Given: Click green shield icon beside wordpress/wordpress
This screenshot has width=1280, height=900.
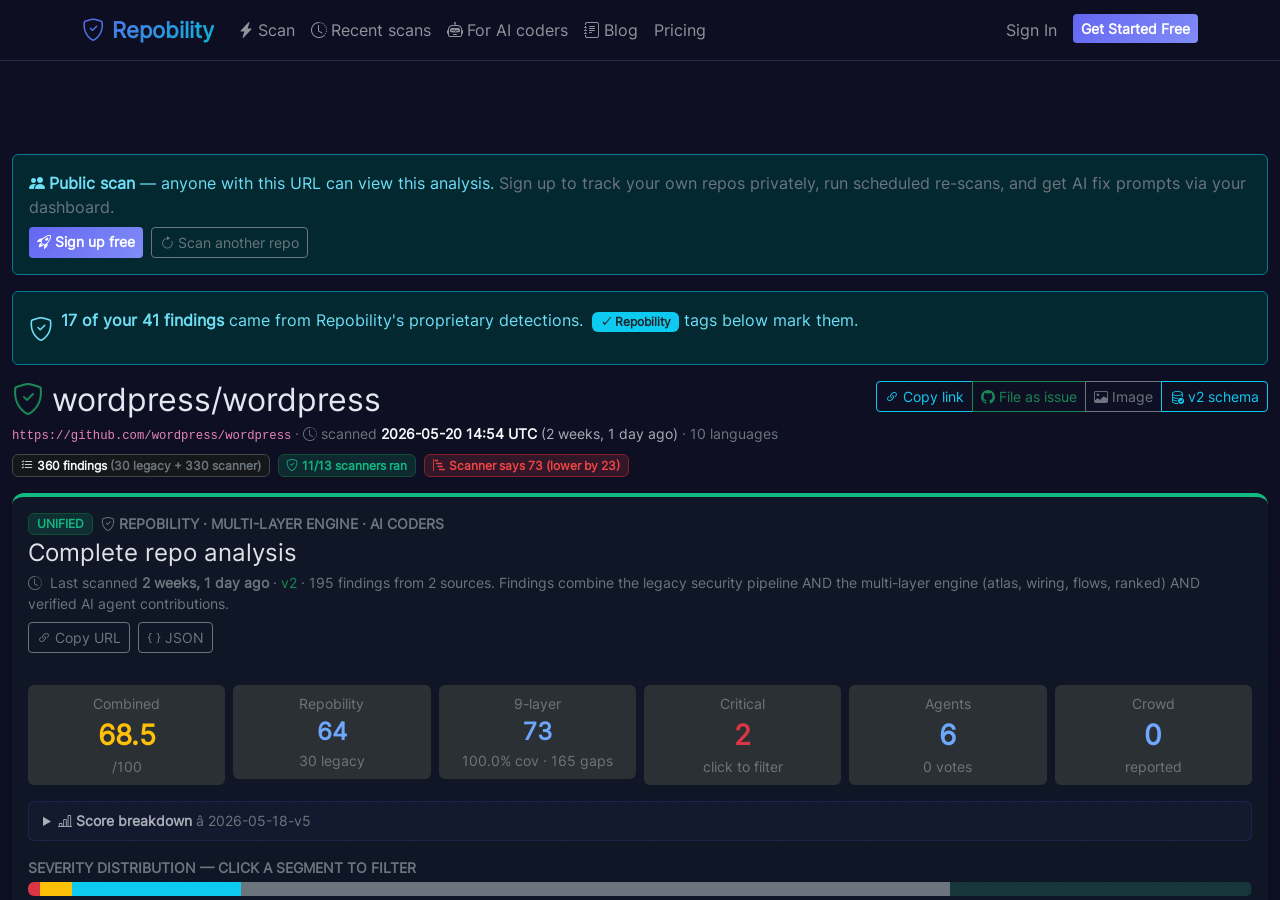Looking at the screenshot, I should tap(28, 399).
